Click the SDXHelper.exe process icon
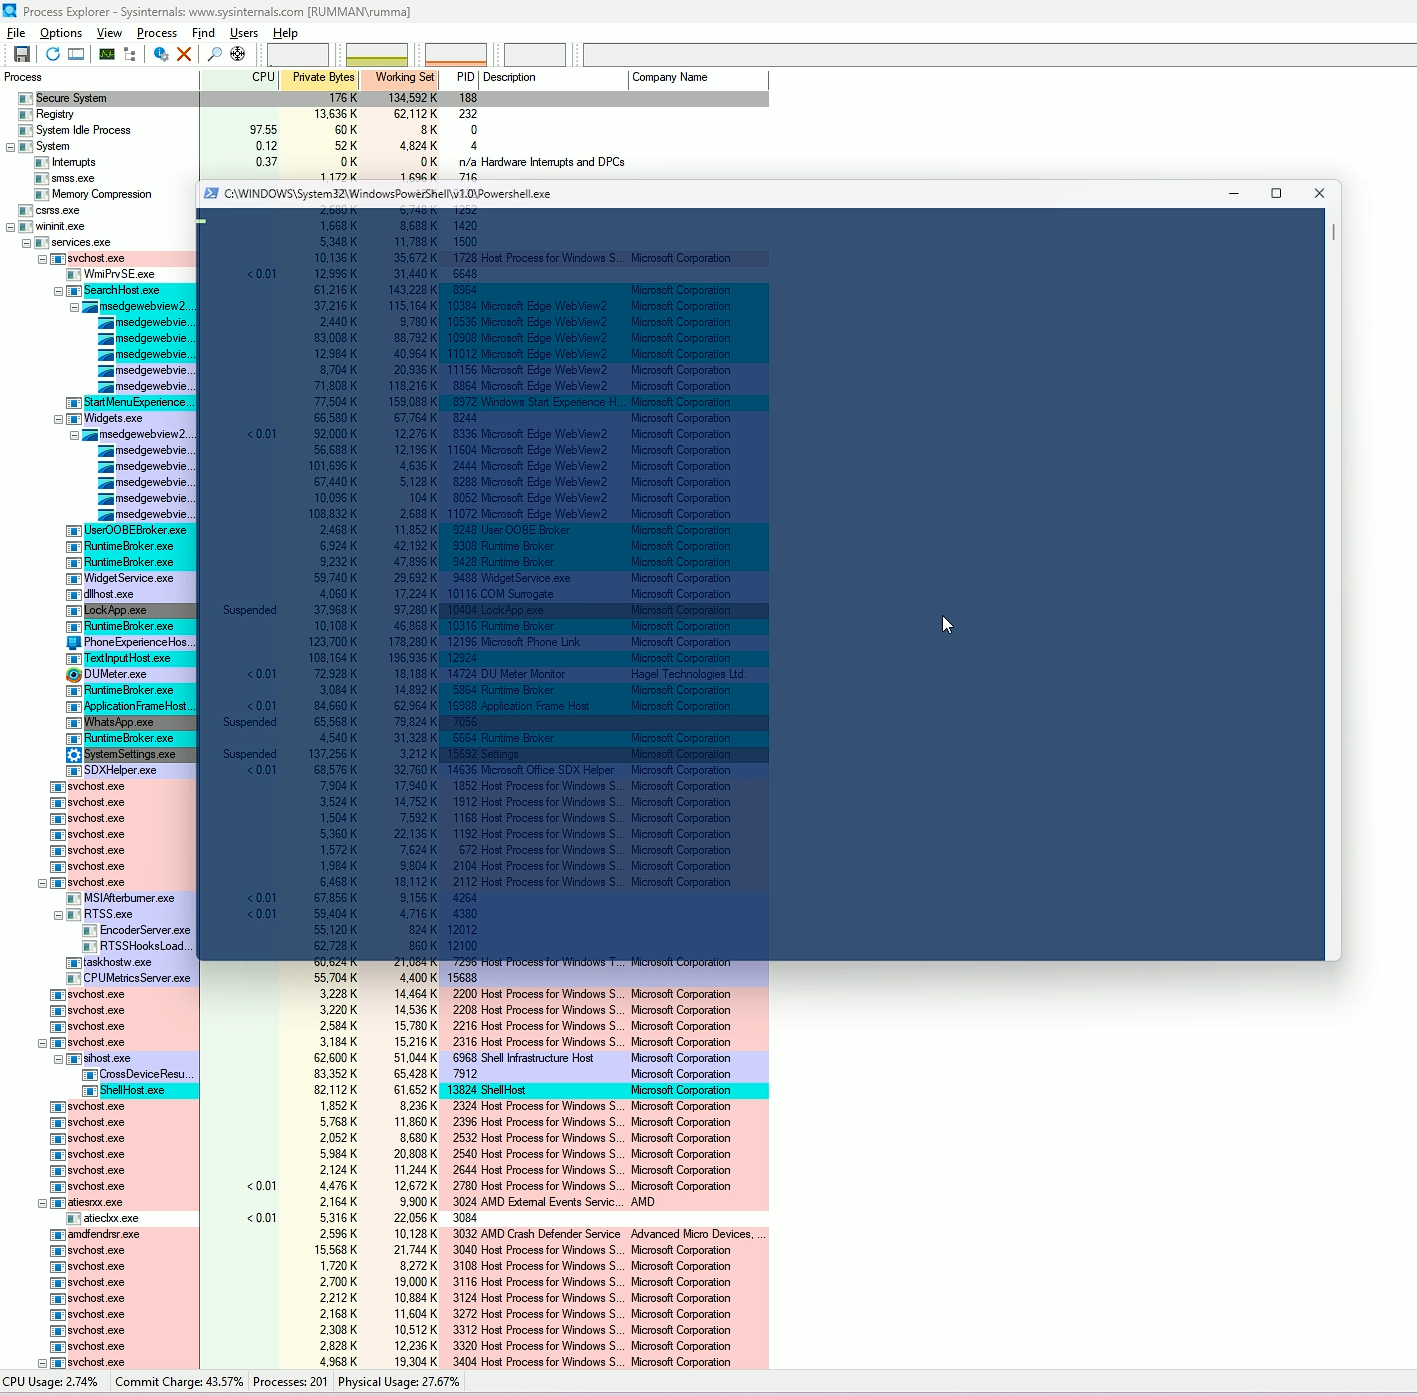The width and height of the screenshot is (1417, 1396). [x=74, y=770]
